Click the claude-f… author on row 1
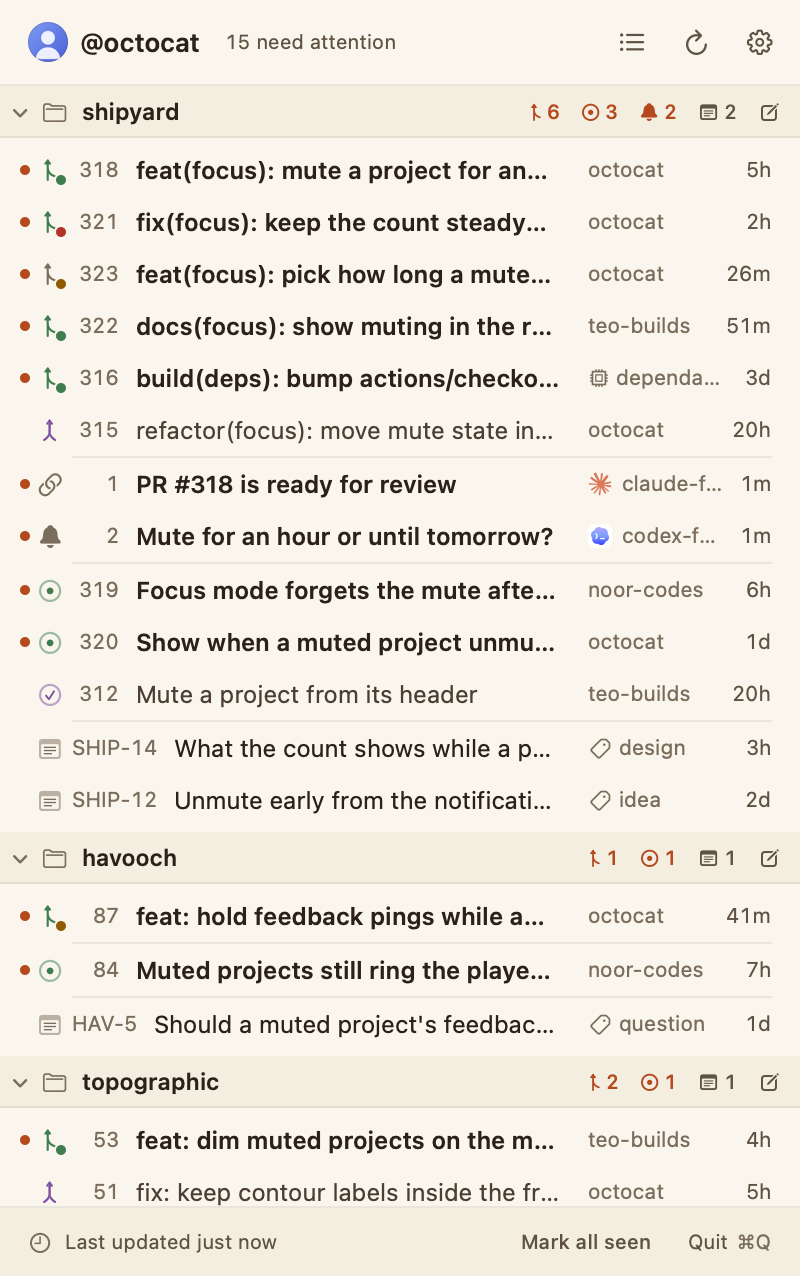Viewport: 800px width, 1276px height. tap(655, 485)
